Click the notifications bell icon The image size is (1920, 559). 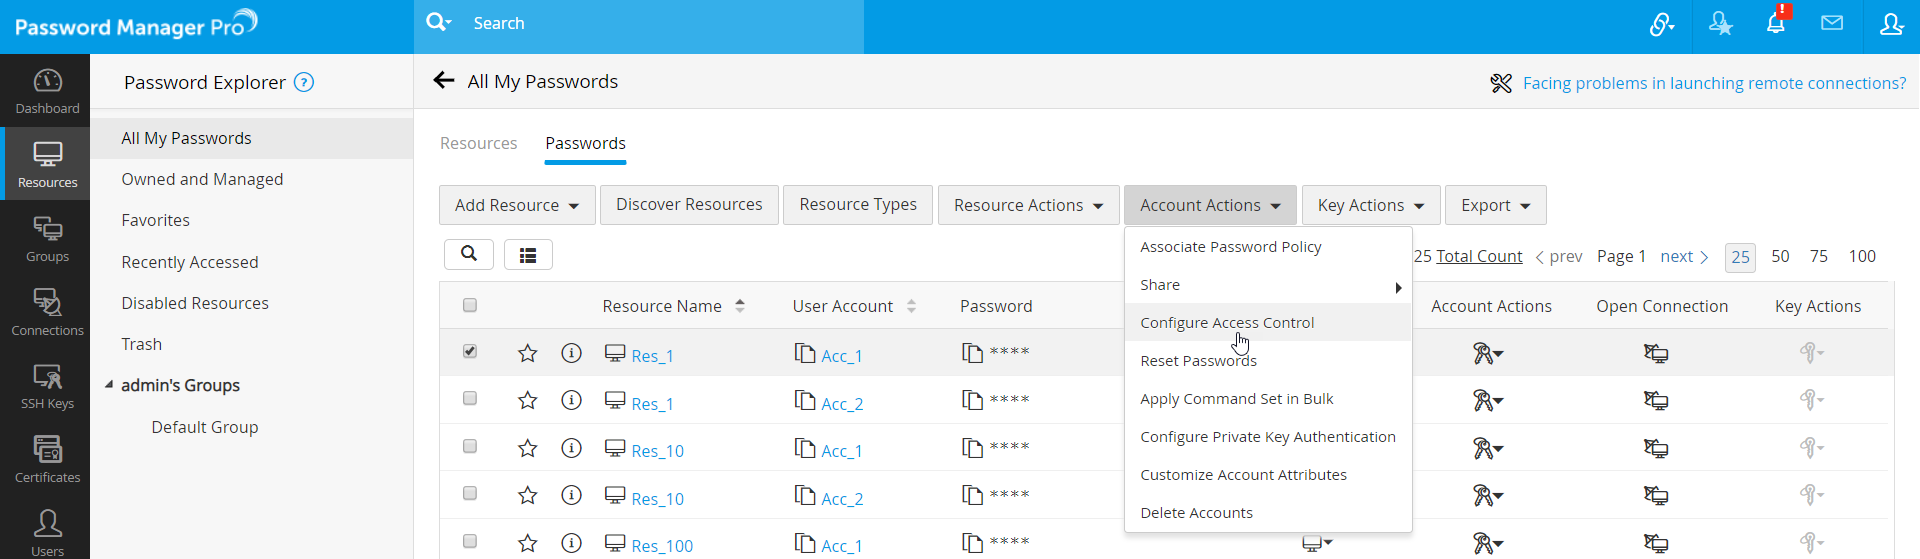[1775, 24]
